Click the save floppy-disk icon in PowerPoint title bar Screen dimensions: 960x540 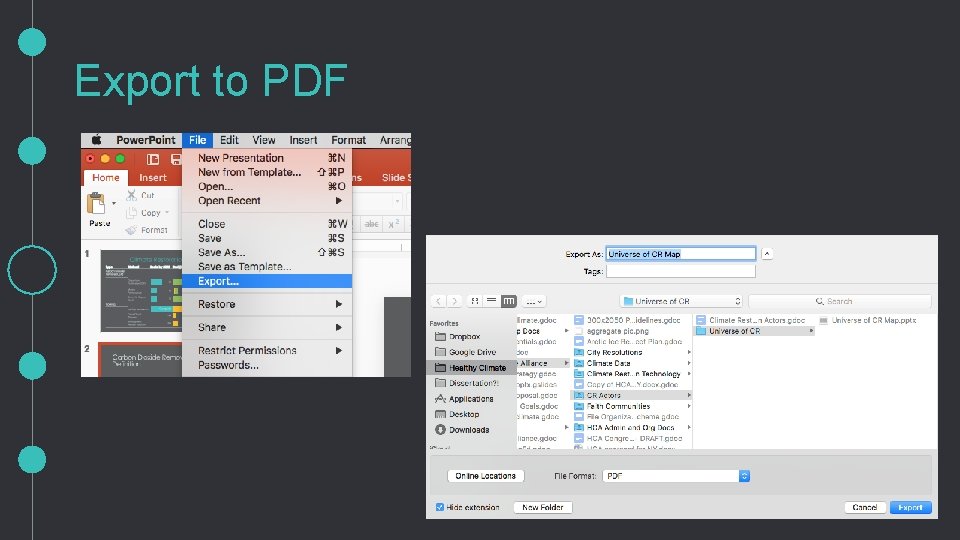coord(176,159)
